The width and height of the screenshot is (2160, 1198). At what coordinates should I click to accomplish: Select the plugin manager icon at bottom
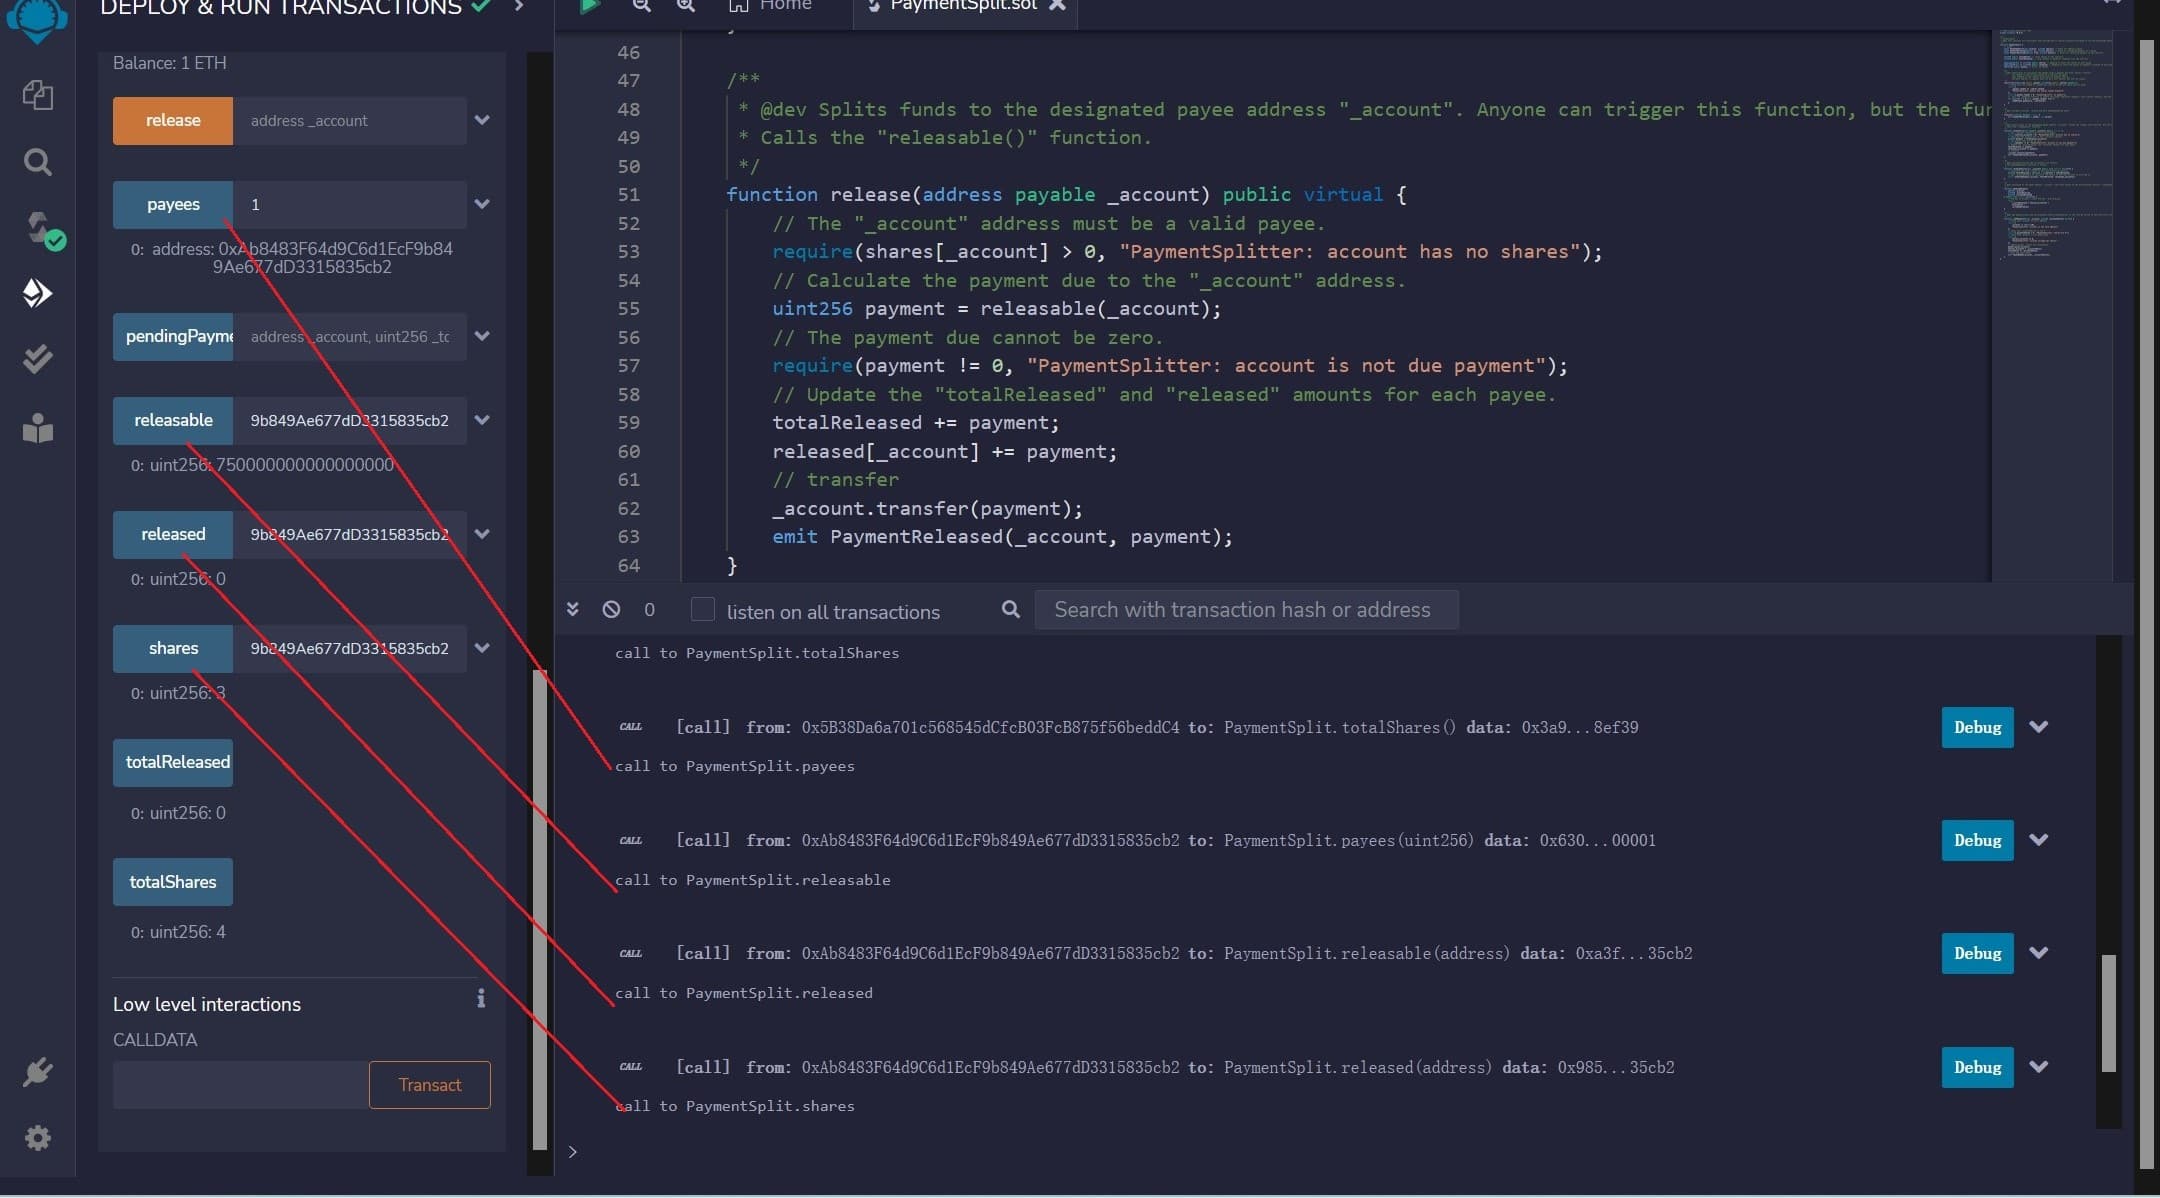coord(38,1073)
